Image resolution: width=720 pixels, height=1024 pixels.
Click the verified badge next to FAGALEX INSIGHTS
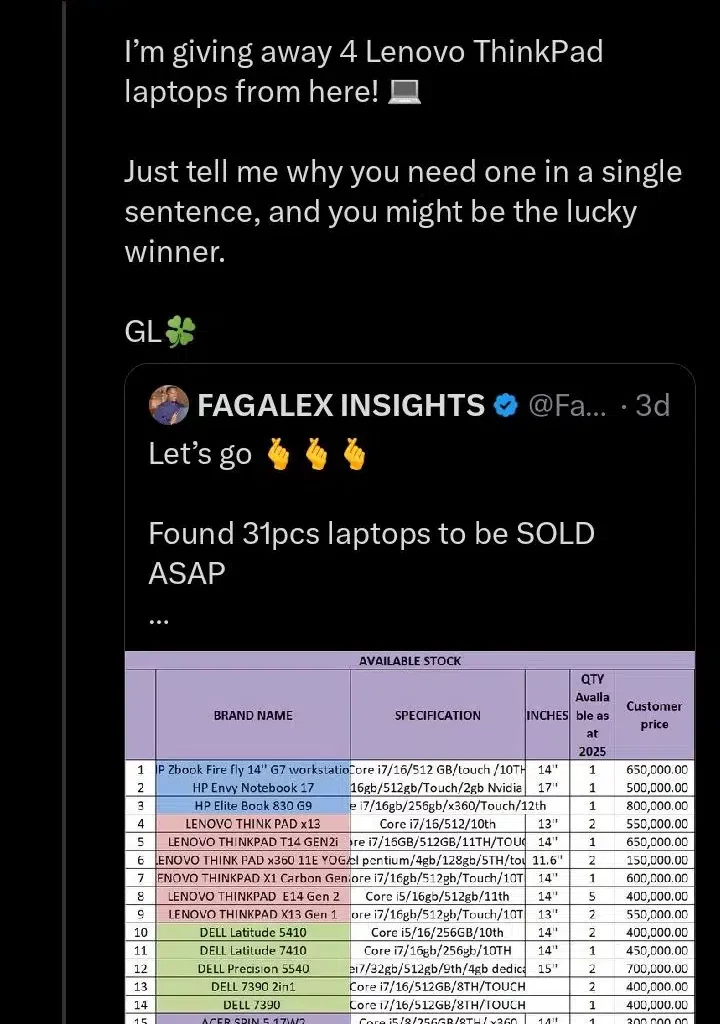pyautogui.click(x=506, y=406)
